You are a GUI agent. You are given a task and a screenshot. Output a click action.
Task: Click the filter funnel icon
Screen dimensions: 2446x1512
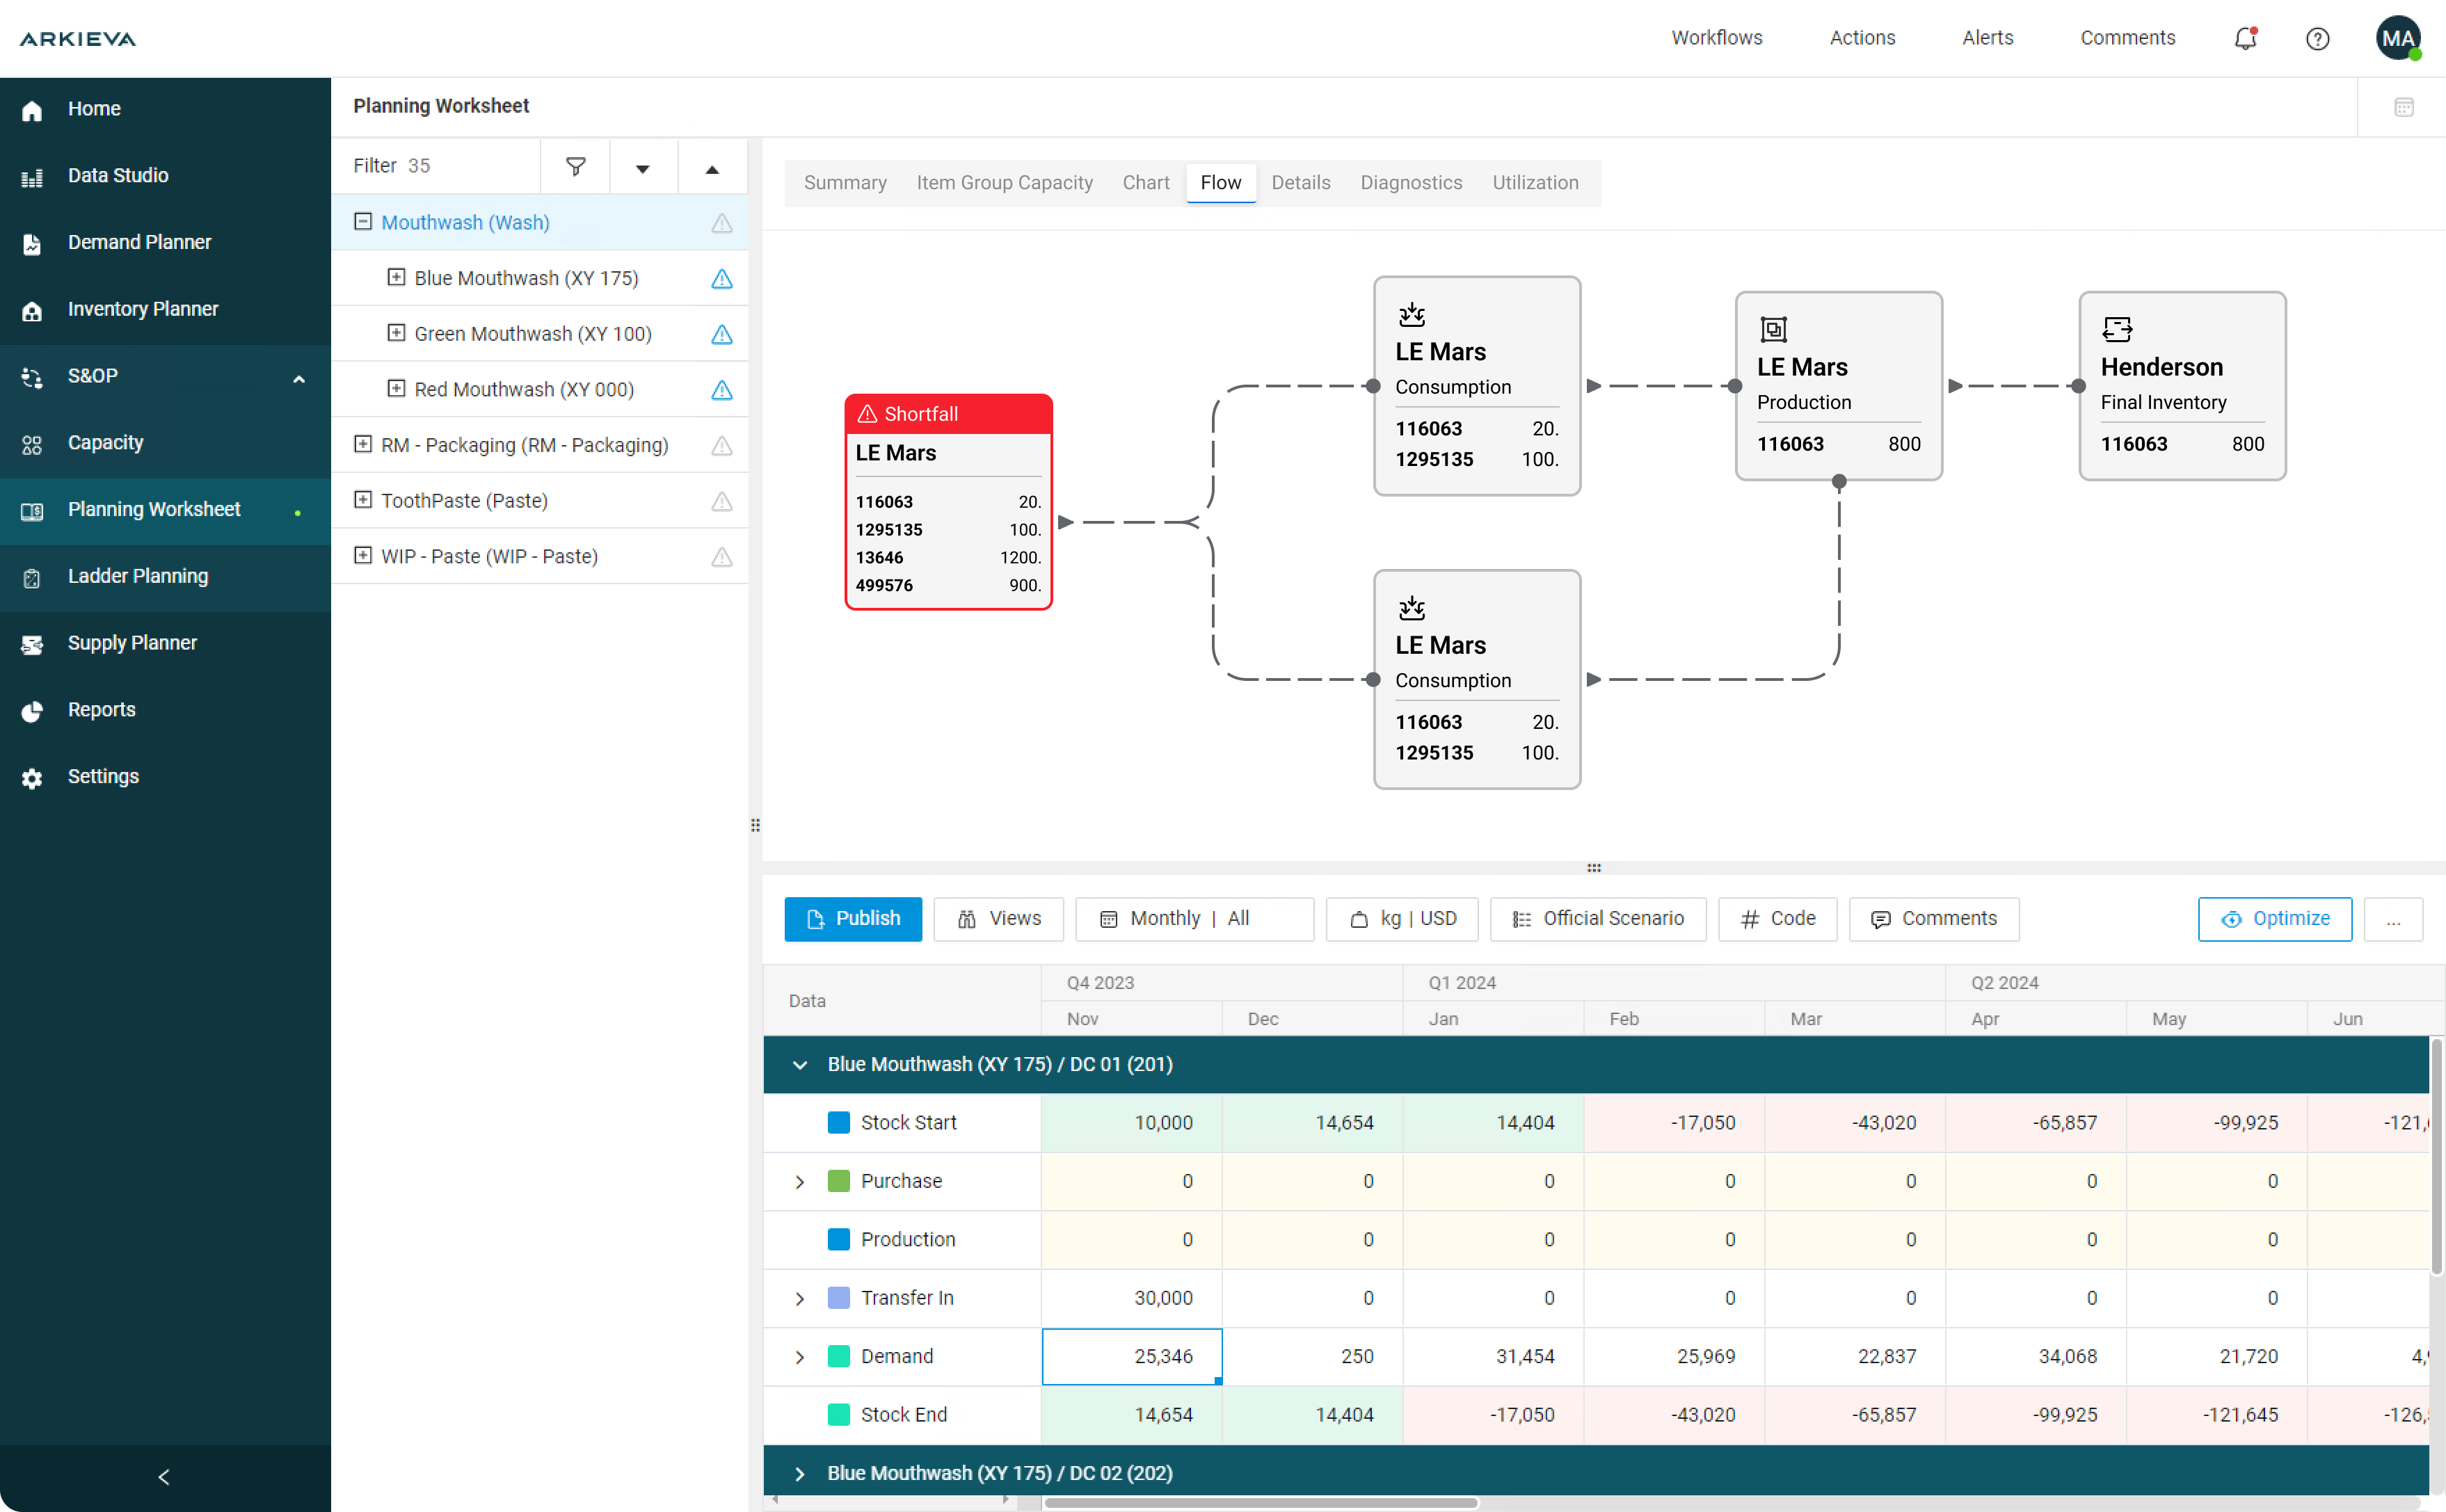tap(575, 166)
